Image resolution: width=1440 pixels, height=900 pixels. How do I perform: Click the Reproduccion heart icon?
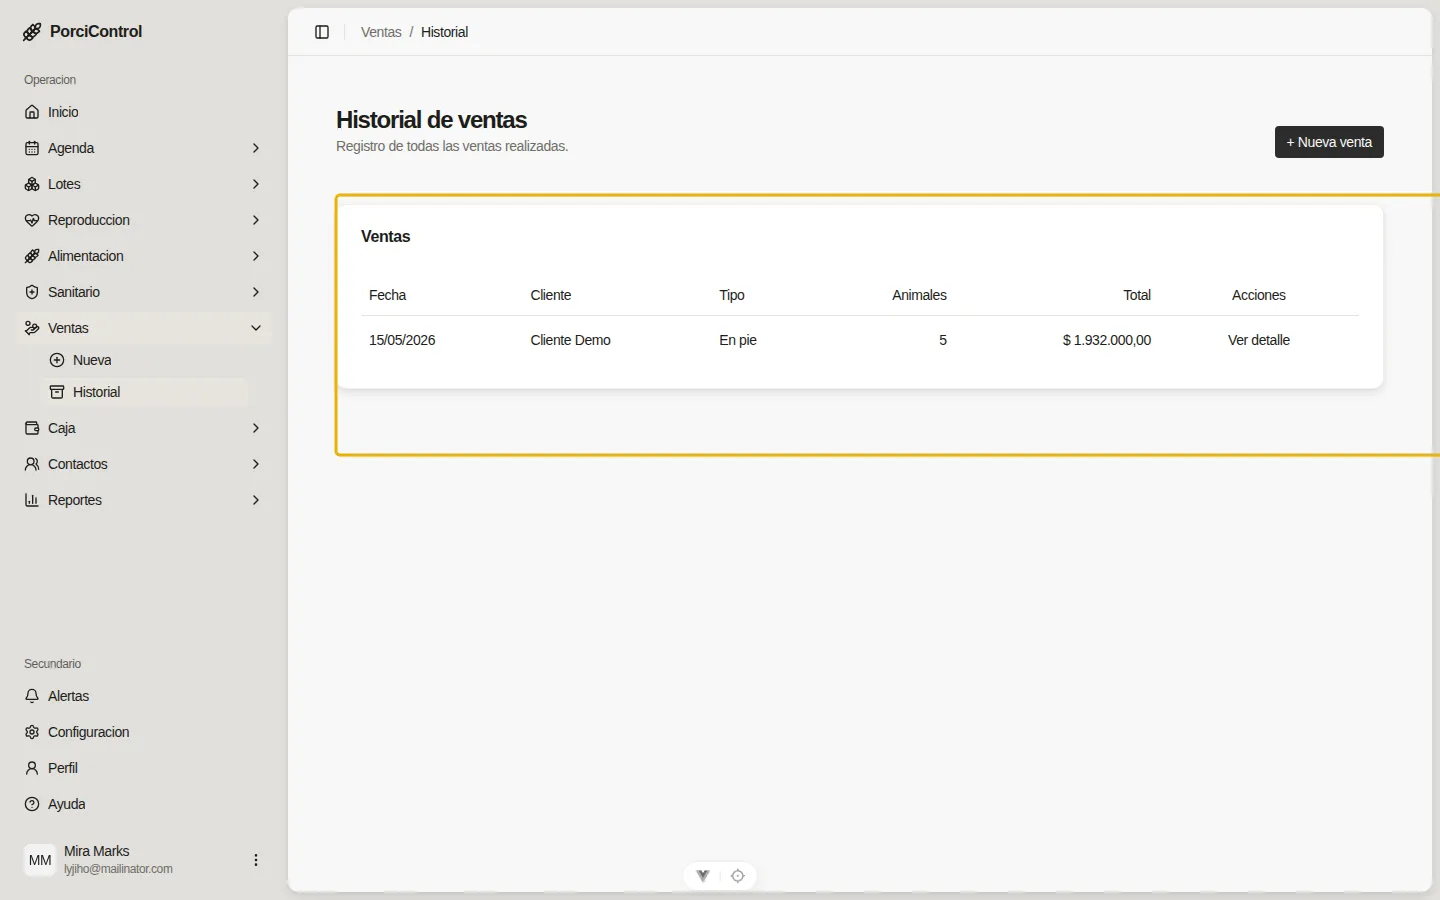pyautogui.click(x=32, y=220)
